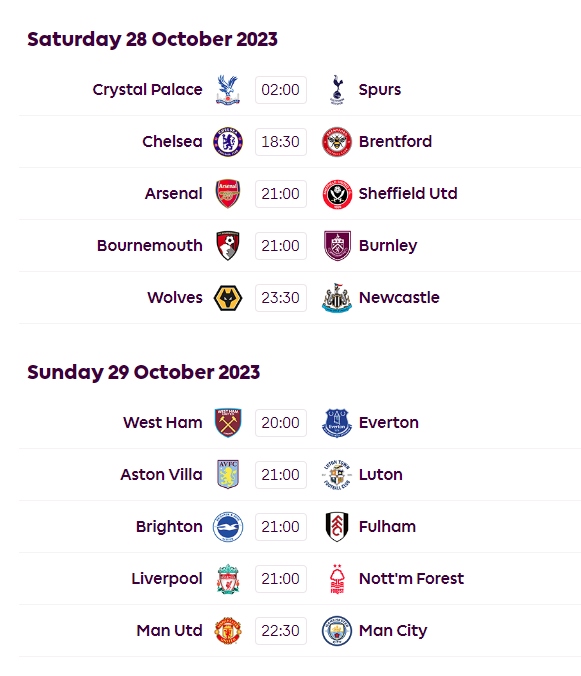Click the Bournemouth team name
Screen dimensions: 581x676
[150, 246]
